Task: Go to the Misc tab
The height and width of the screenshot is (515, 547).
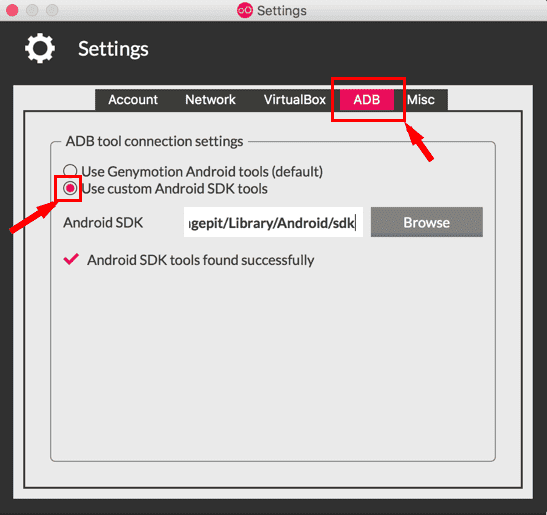Action: click(421, 100)
